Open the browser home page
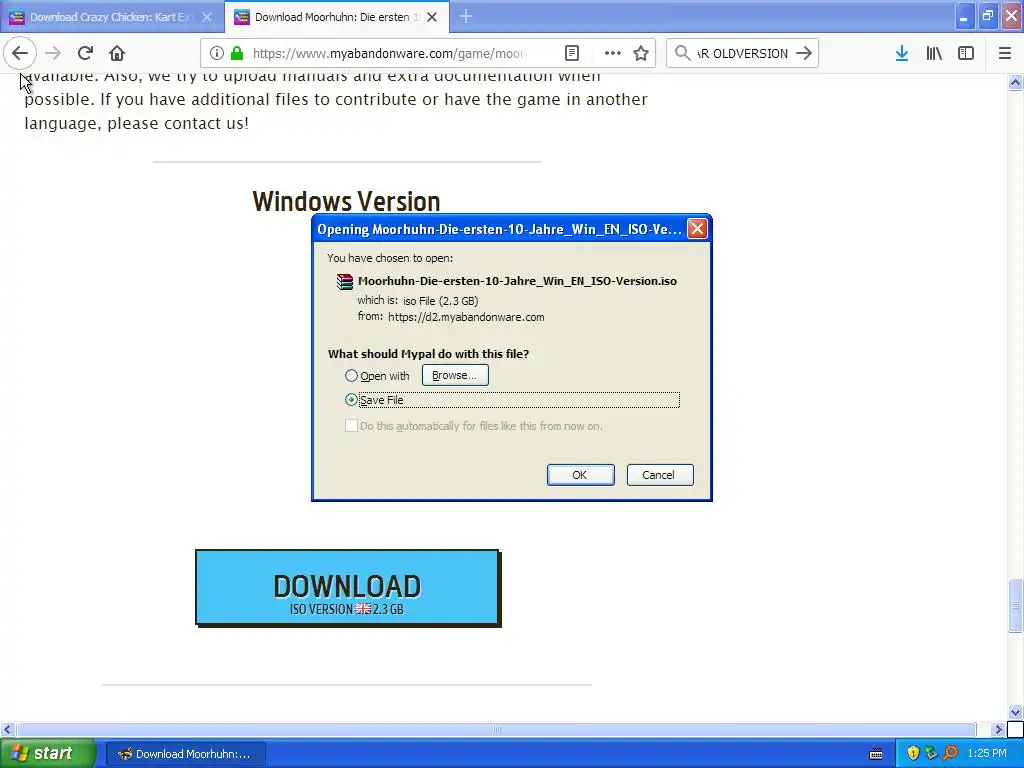This screenshot has height=768, width=1024. tap(117, 53)
